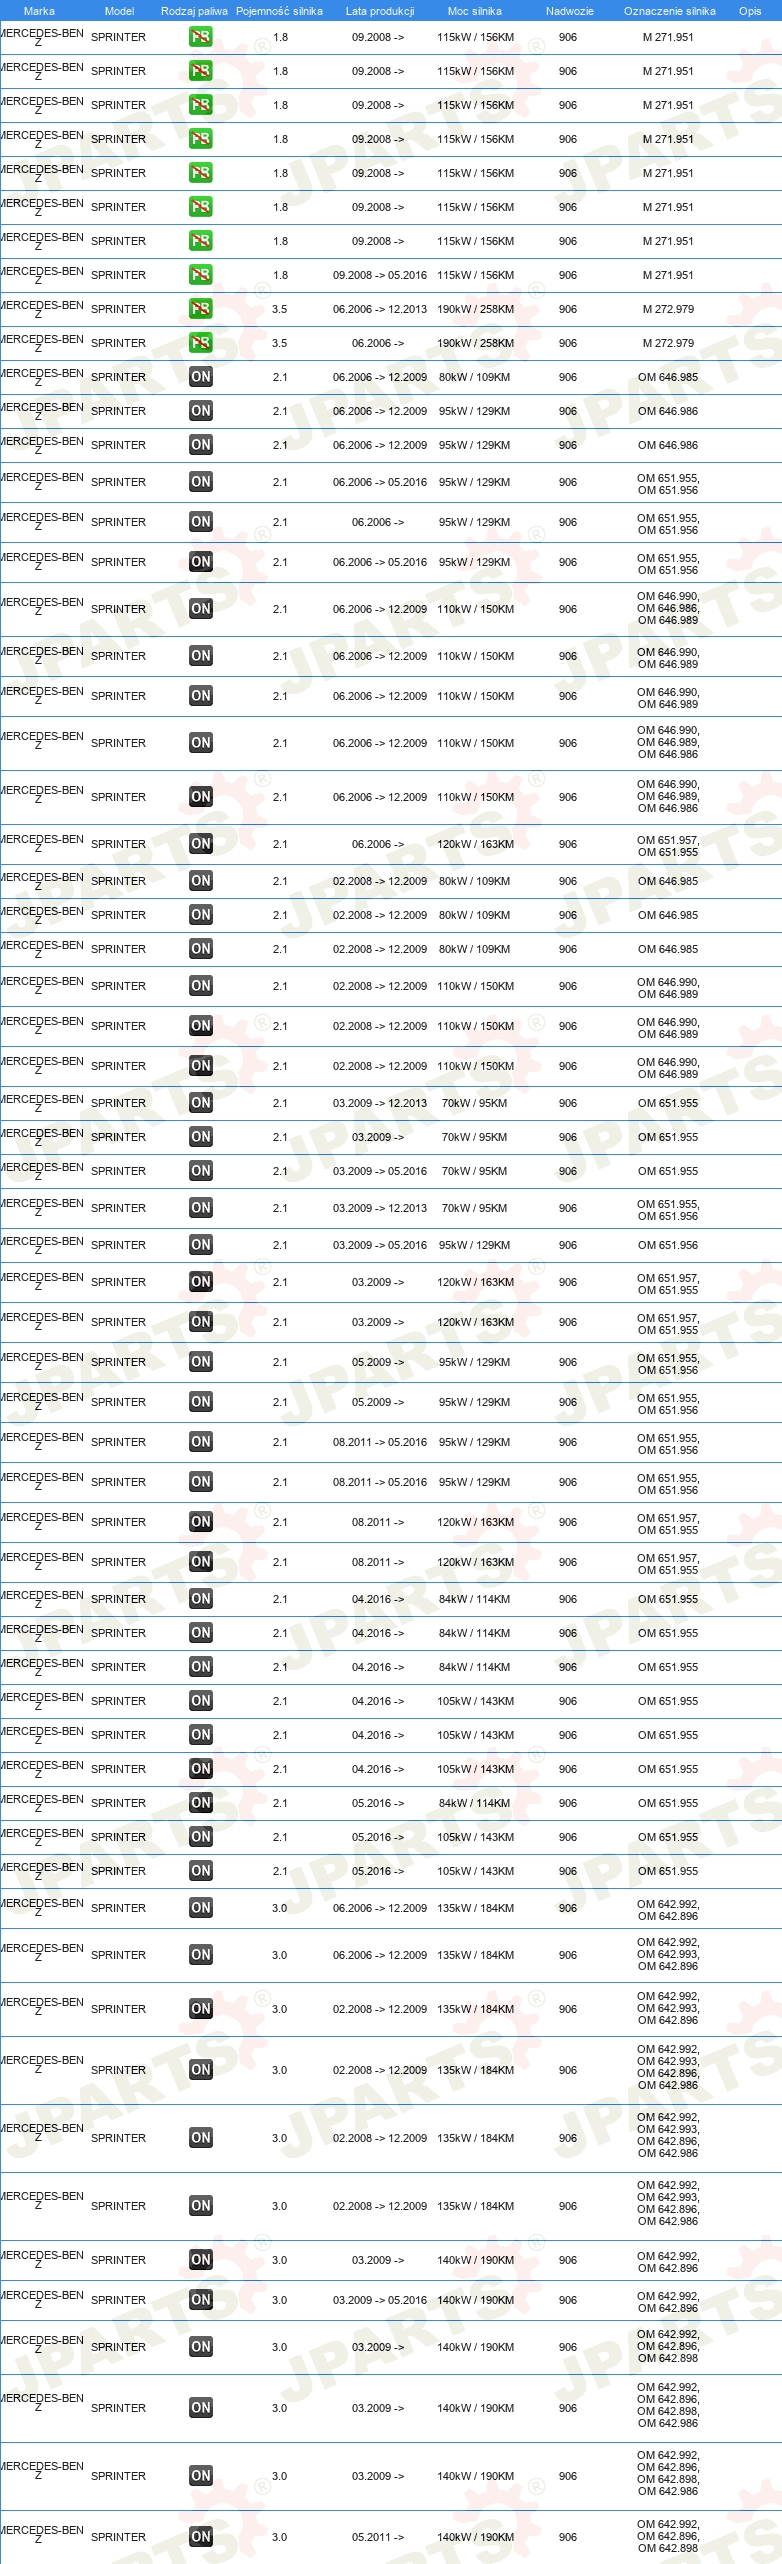This screenshot has width=782, height=2564.
Task: Click ON icon in 3.0 03.2009 -> 05.2016 140kW row
Action: tap(200, 2300)
